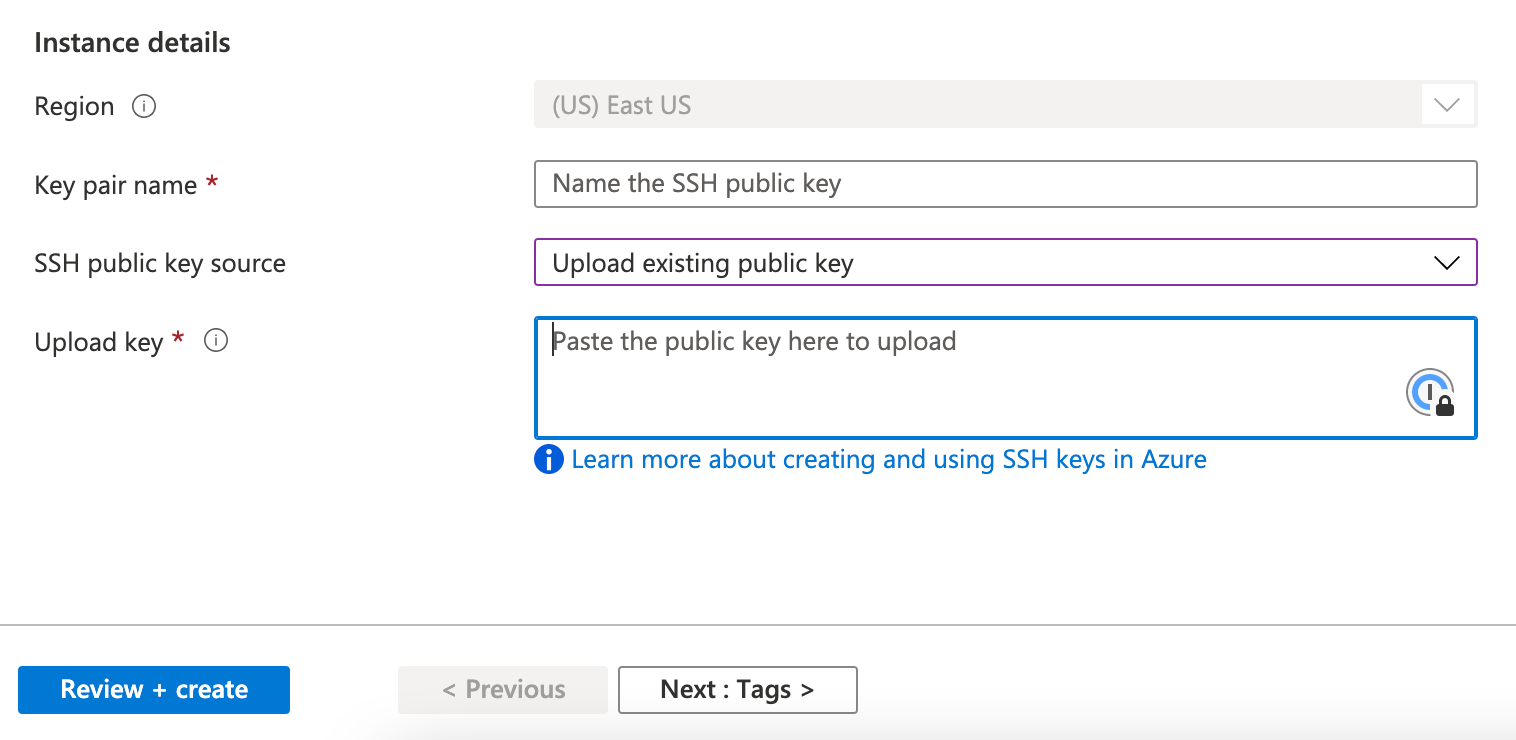Click the Instance details heading
Image resolution: width=1516 pixels, height=740 pixels.
click(x=132, y=42)
